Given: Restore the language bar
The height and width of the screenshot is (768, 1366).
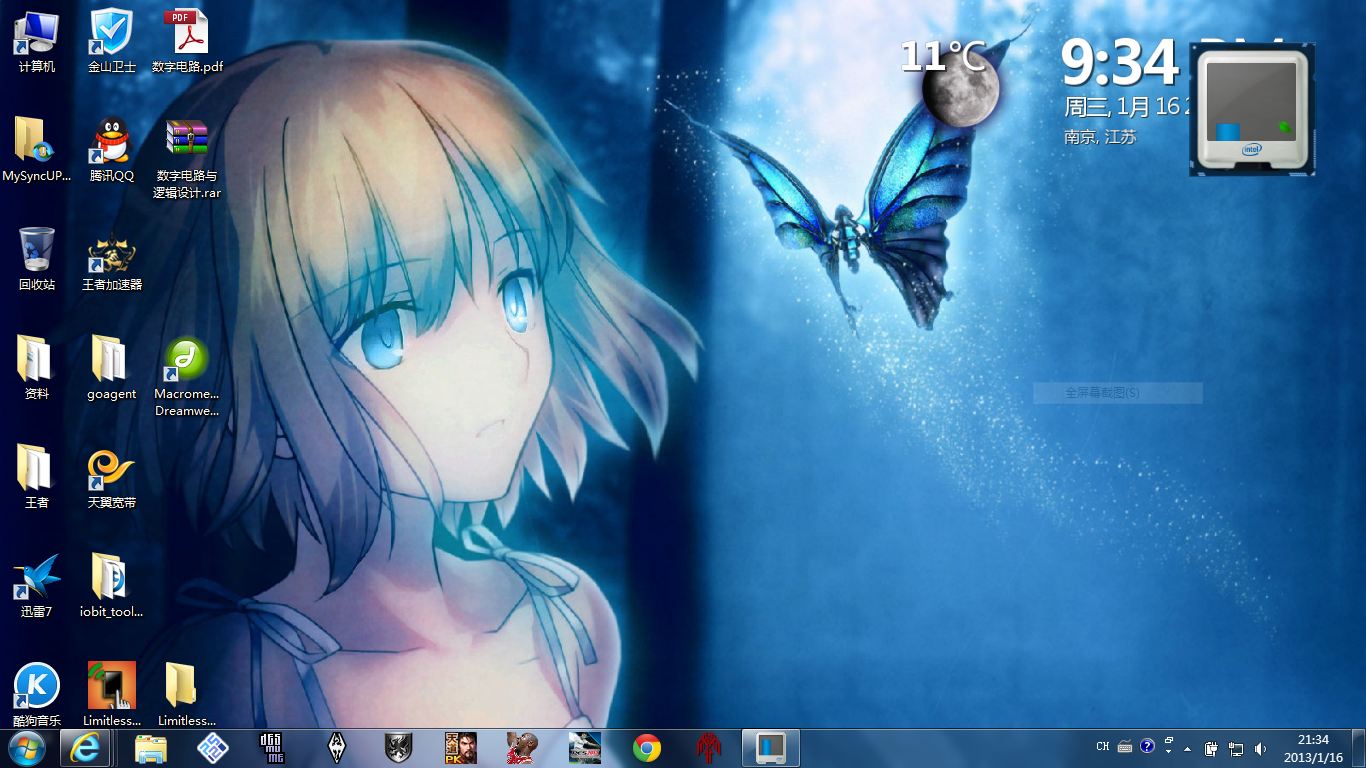Looking at the screenshot, I should point(1169,742).
